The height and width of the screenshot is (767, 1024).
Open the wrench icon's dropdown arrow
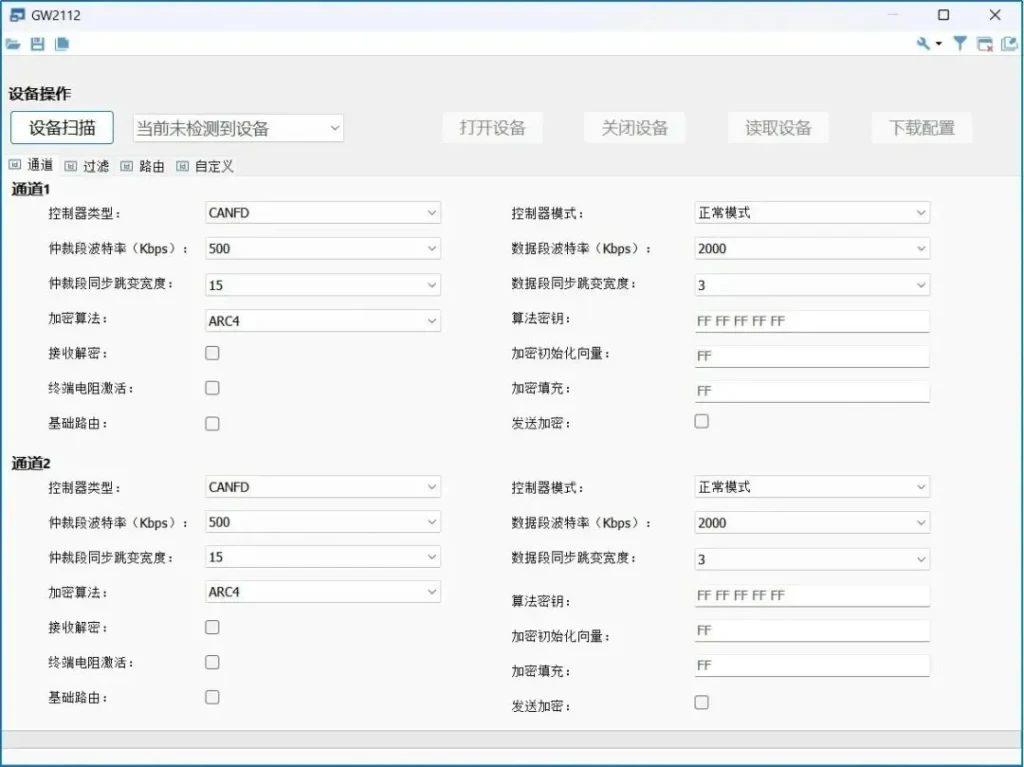coord(939,44)
